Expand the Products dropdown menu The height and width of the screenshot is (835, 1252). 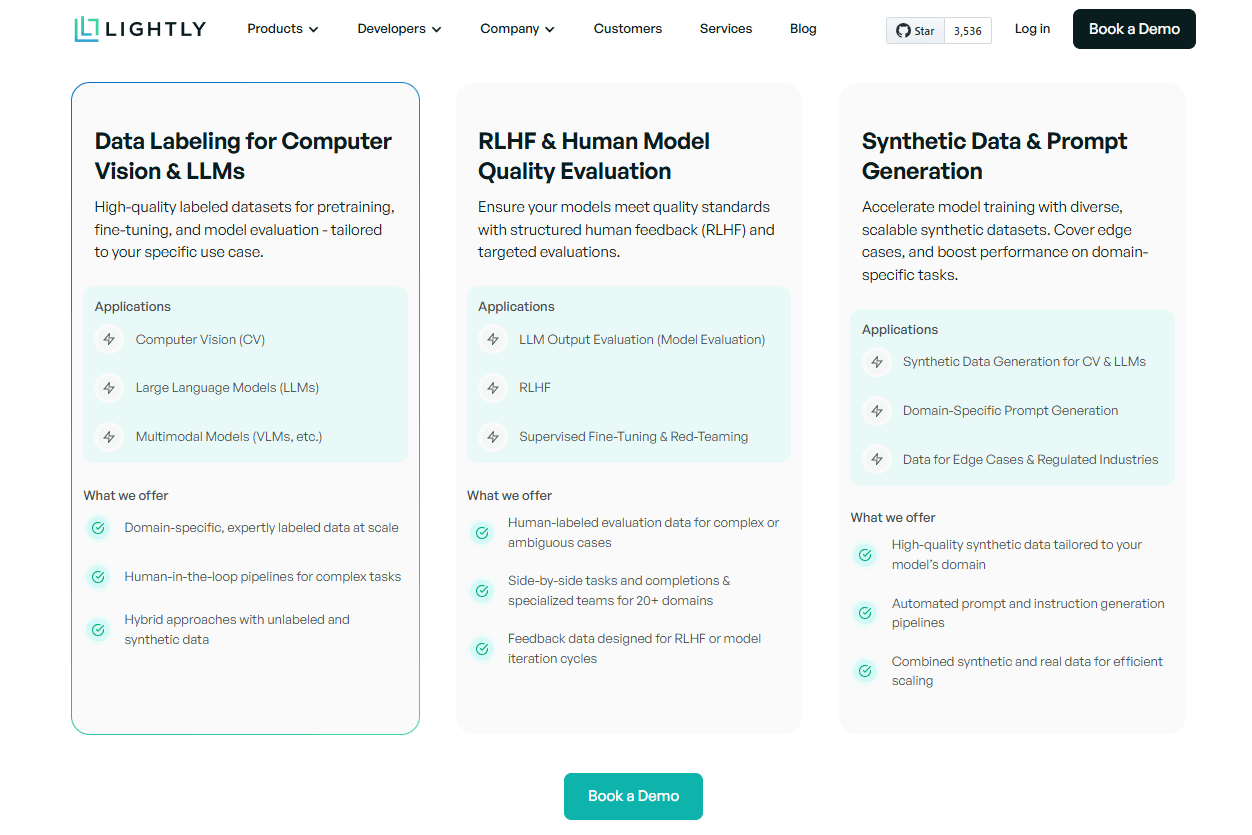coord(282,29)
